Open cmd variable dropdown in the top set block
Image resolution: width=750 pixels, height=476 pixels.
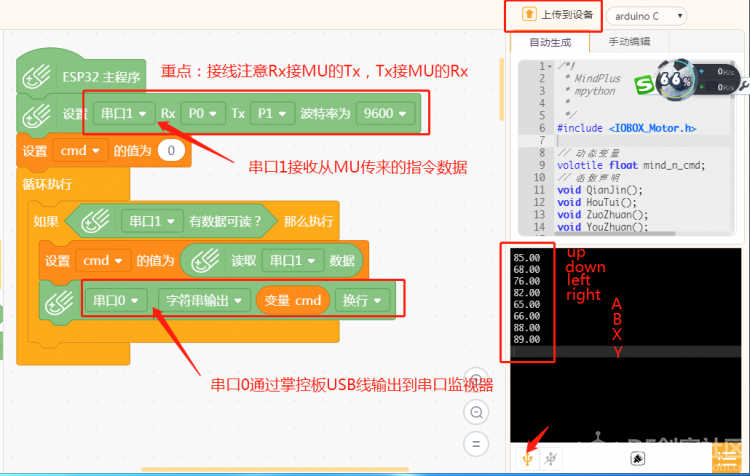click(x=80, y=151)
